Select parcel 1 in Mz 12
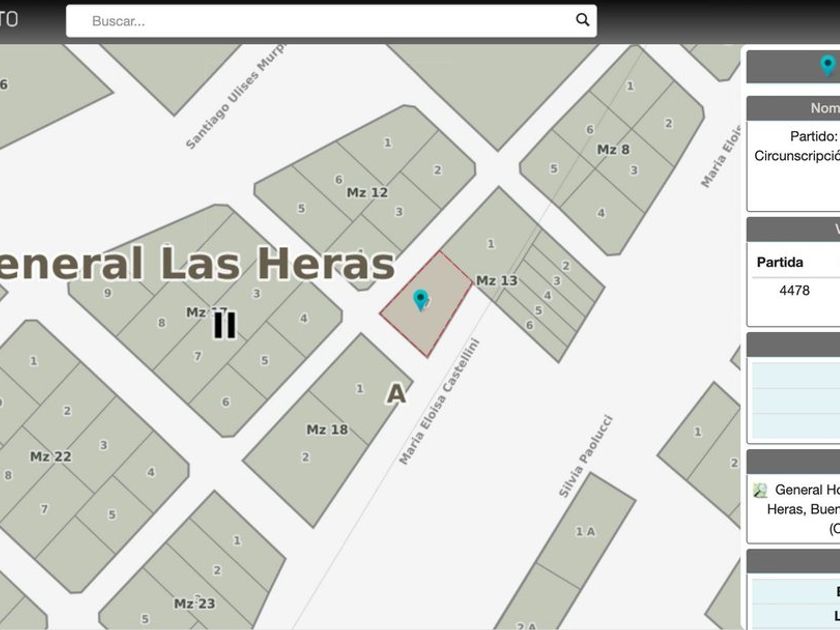Screen dimensions: 840x630 point(387,142)
